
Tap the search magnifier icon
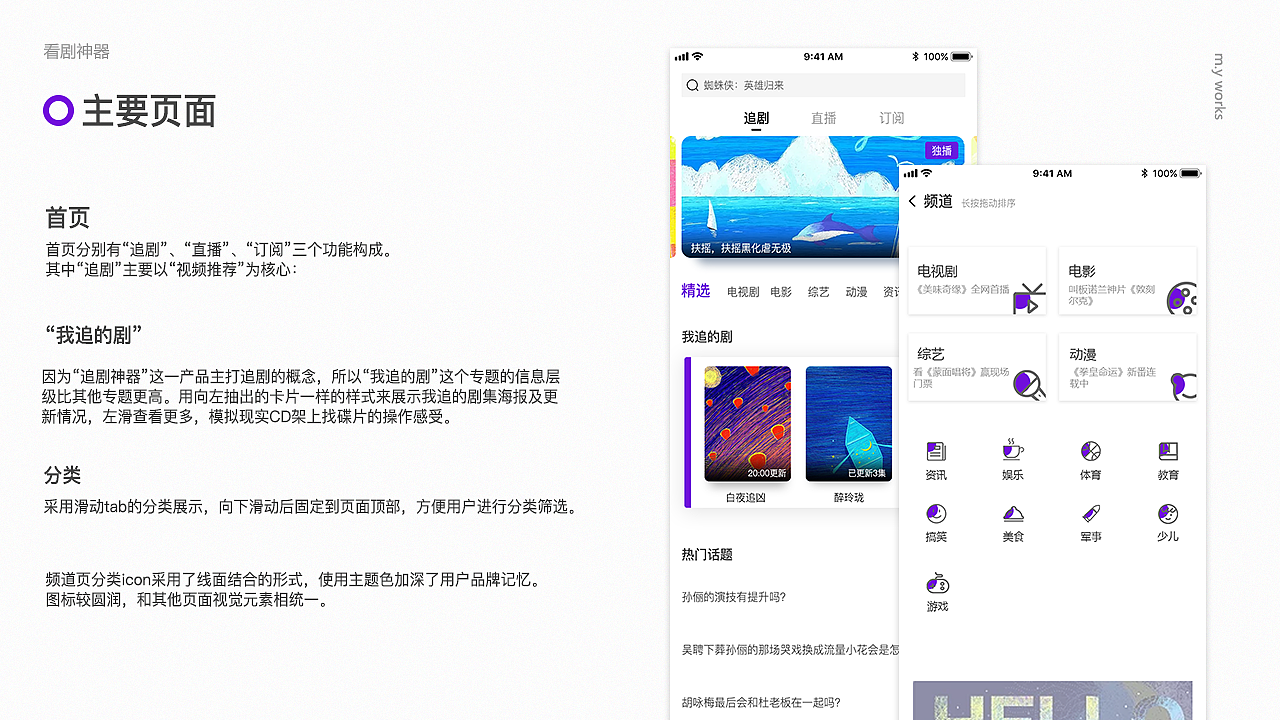tap(692, 86)
